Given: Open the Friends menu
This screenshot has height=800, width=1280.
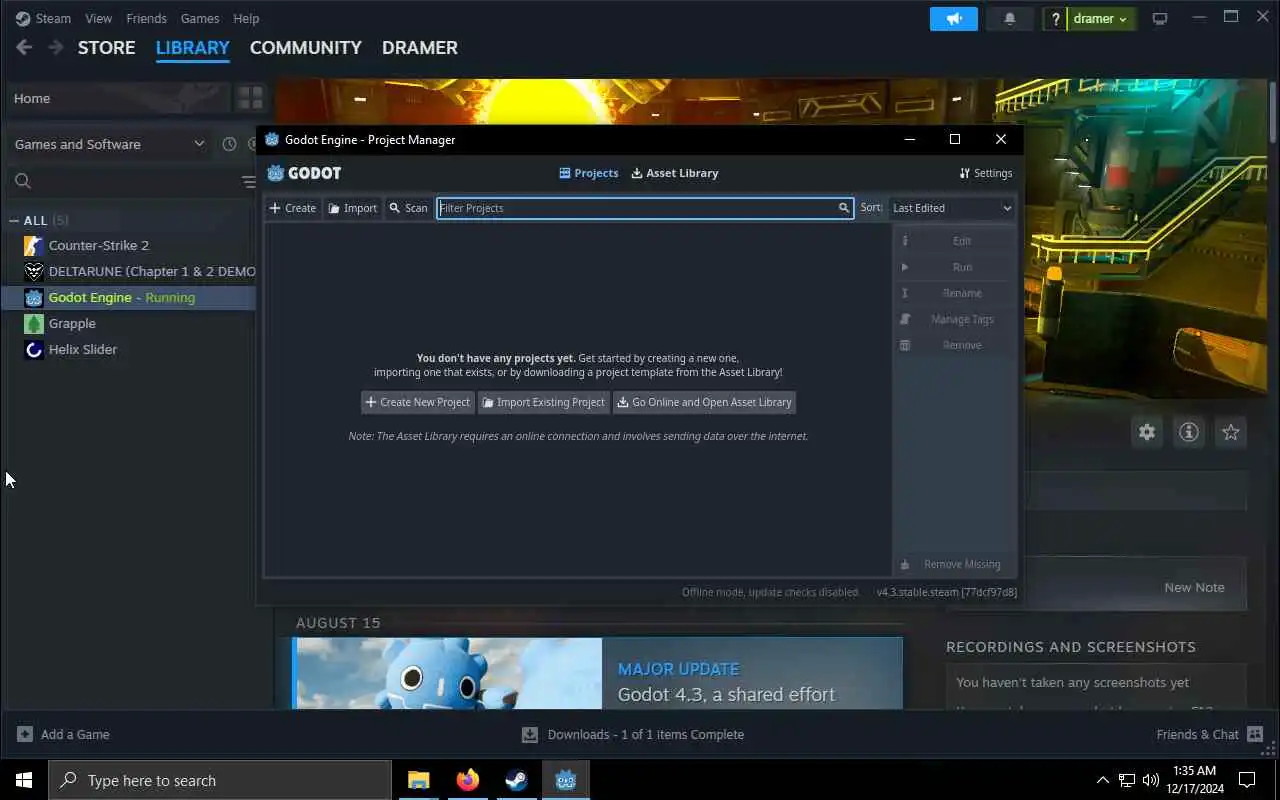Looking at the screenshot, I should [x=146, y=18].
